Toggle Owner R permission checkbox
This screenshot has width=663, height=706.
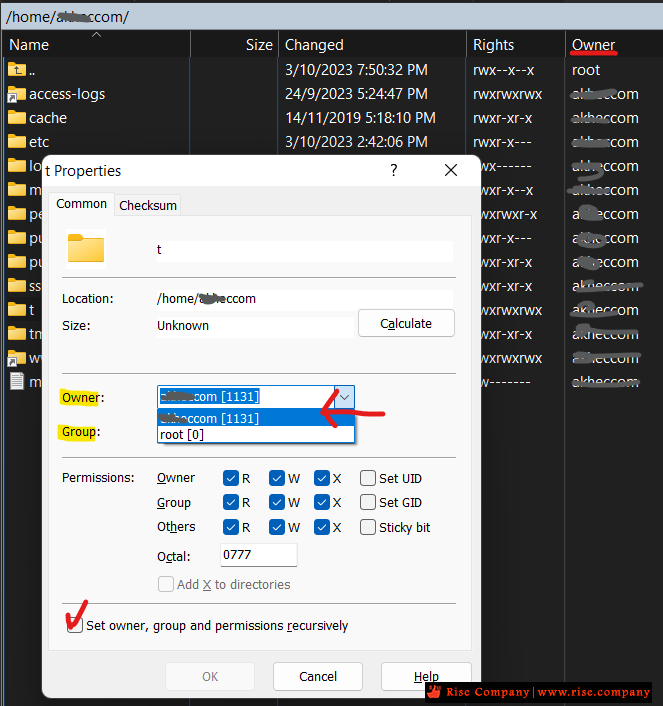(x=231, y=478)
